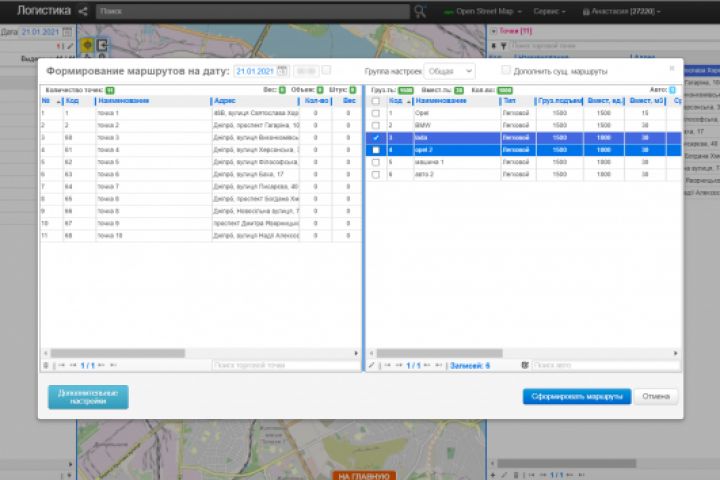Go to first page in points table pager
720x480 pixels.
pos(61,366)
